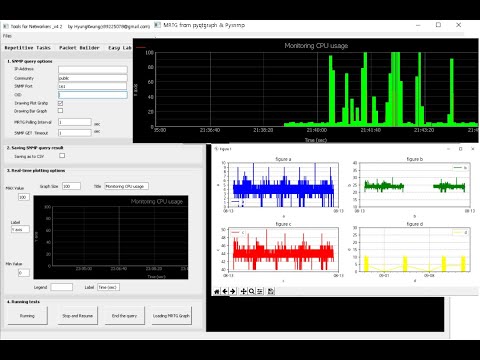Click the '1. SNMP query options' heading

(30, 61)
